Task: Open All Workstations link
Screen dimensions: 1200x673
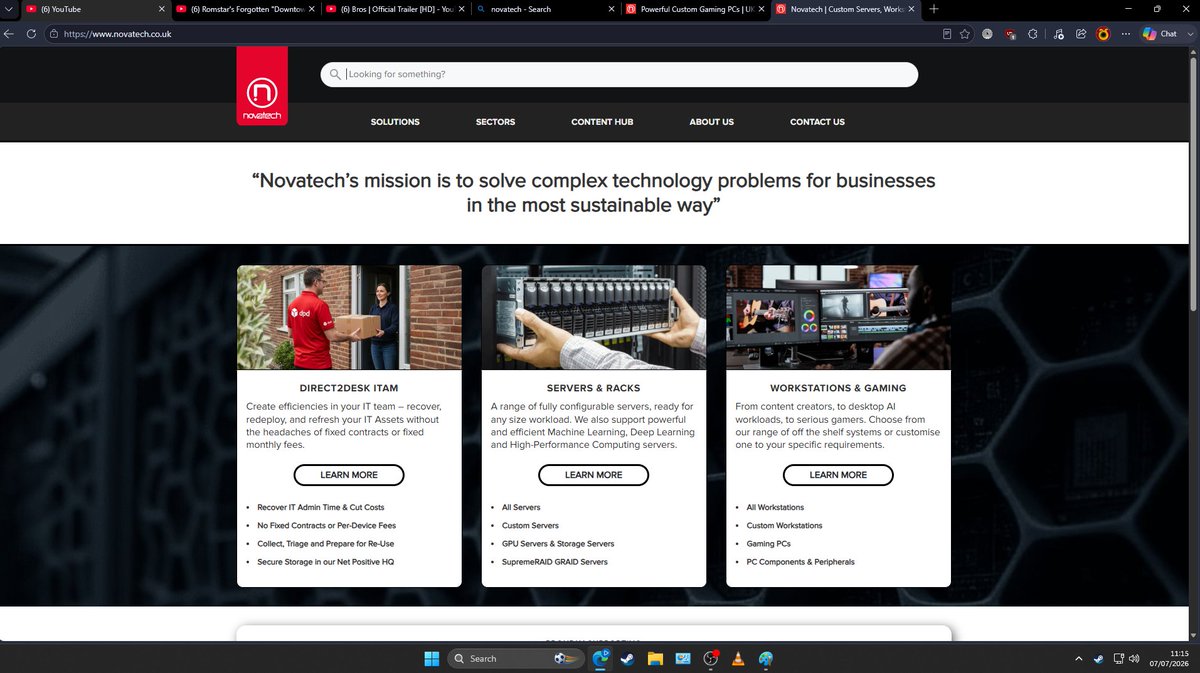Action: (x=775, y=507)
